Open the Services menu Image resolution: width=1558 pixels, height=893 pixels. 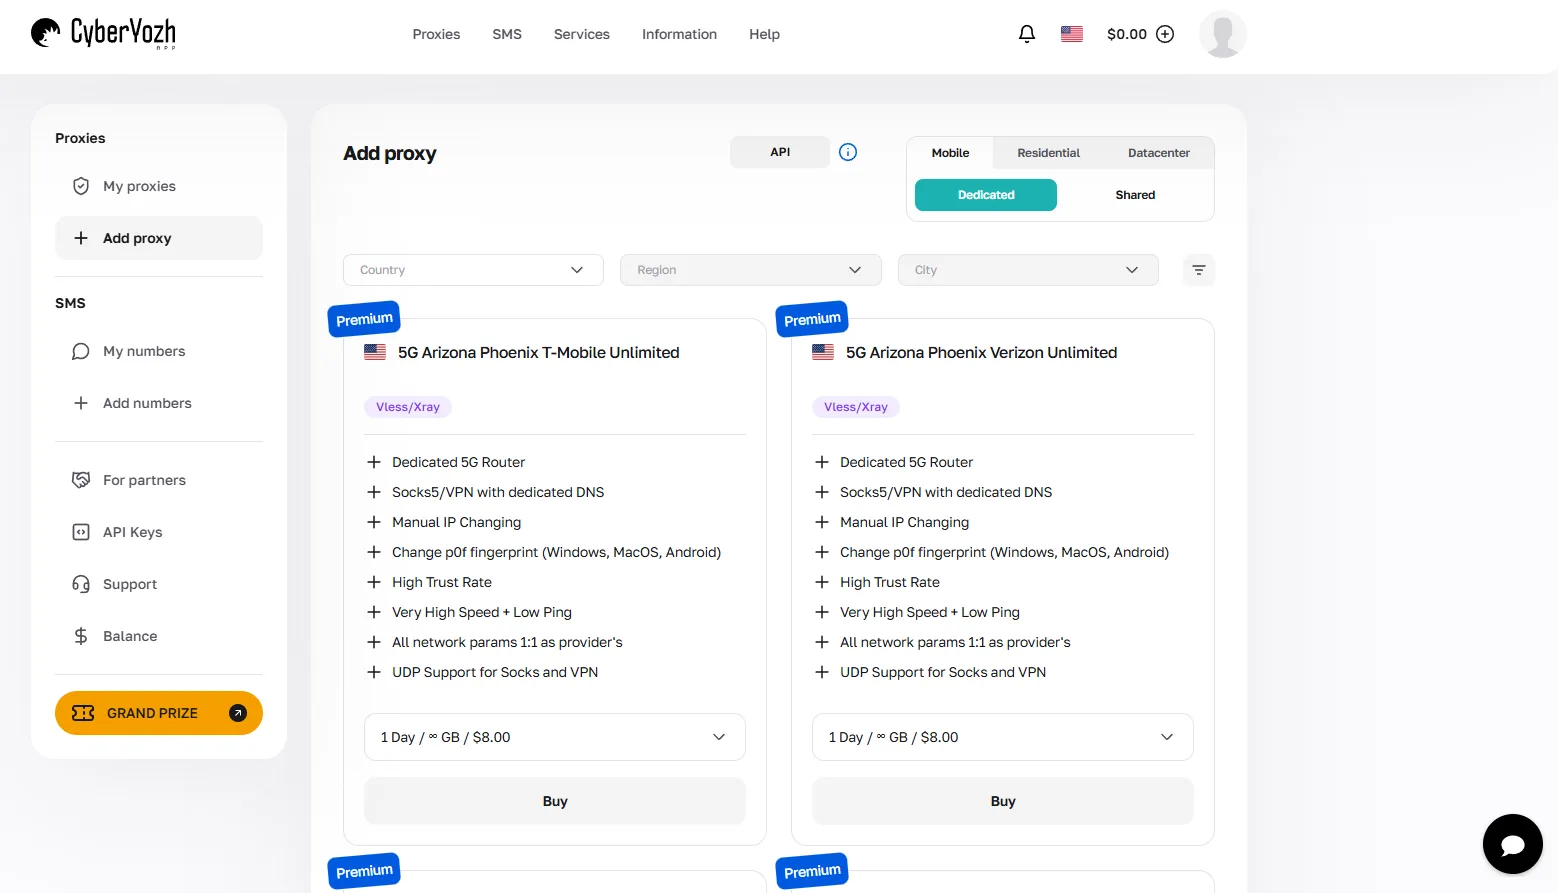[x=581, y=34]
